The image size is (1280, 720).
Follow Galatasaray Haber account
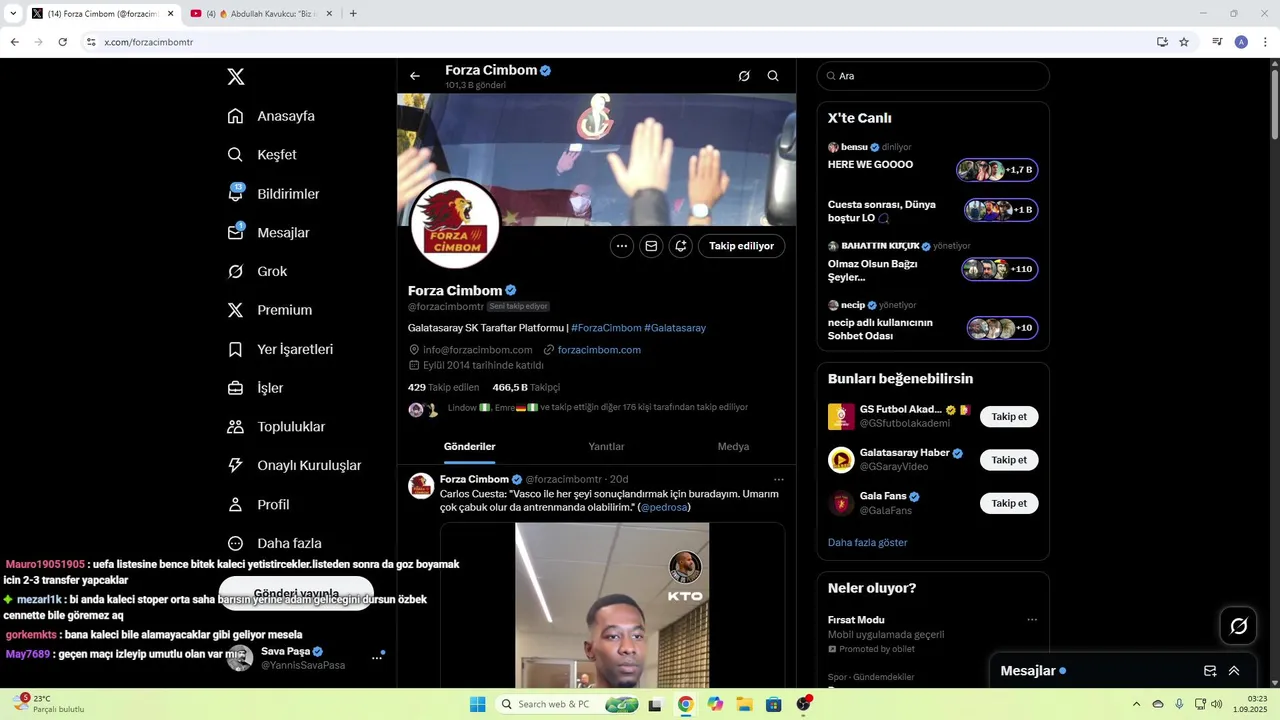pos(1009,460)
